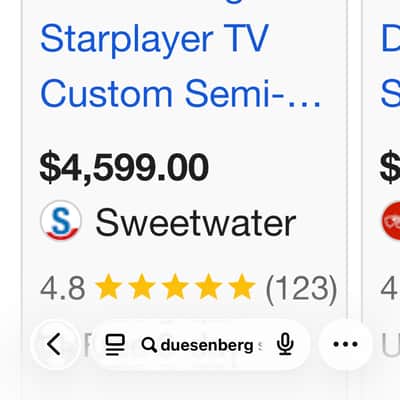Click the truncated ellipsis after Semi-

click(x=304, y=102)
